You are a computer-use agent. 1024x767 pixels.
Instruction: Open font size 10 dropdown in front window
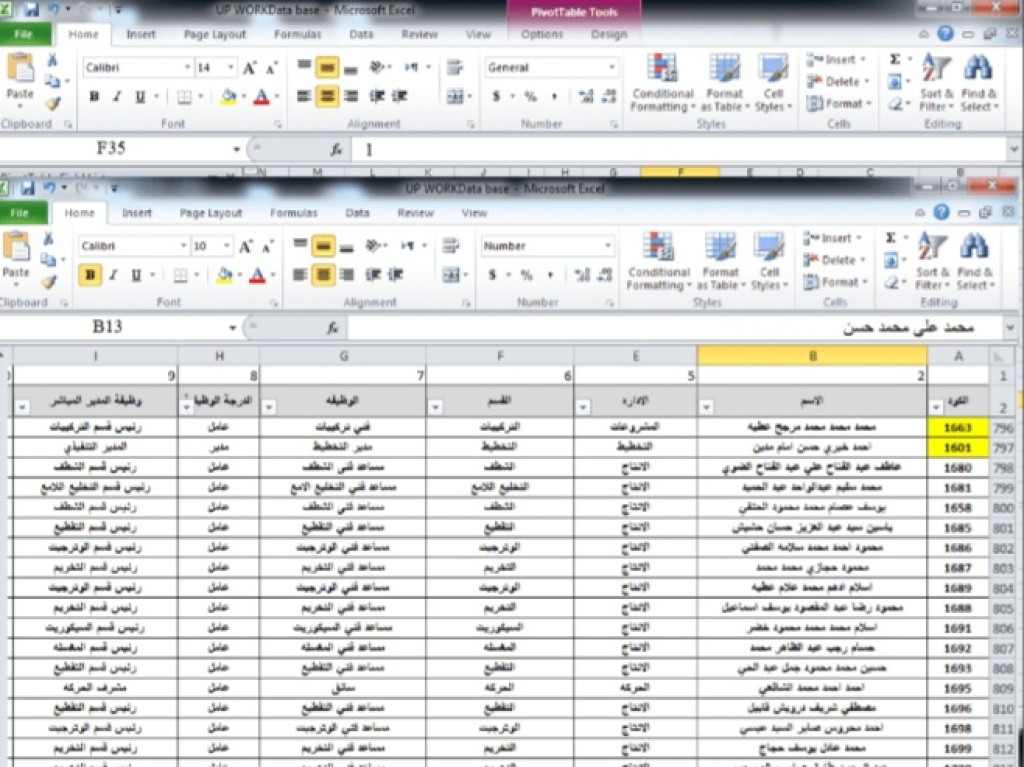click(x=227, y=246)
